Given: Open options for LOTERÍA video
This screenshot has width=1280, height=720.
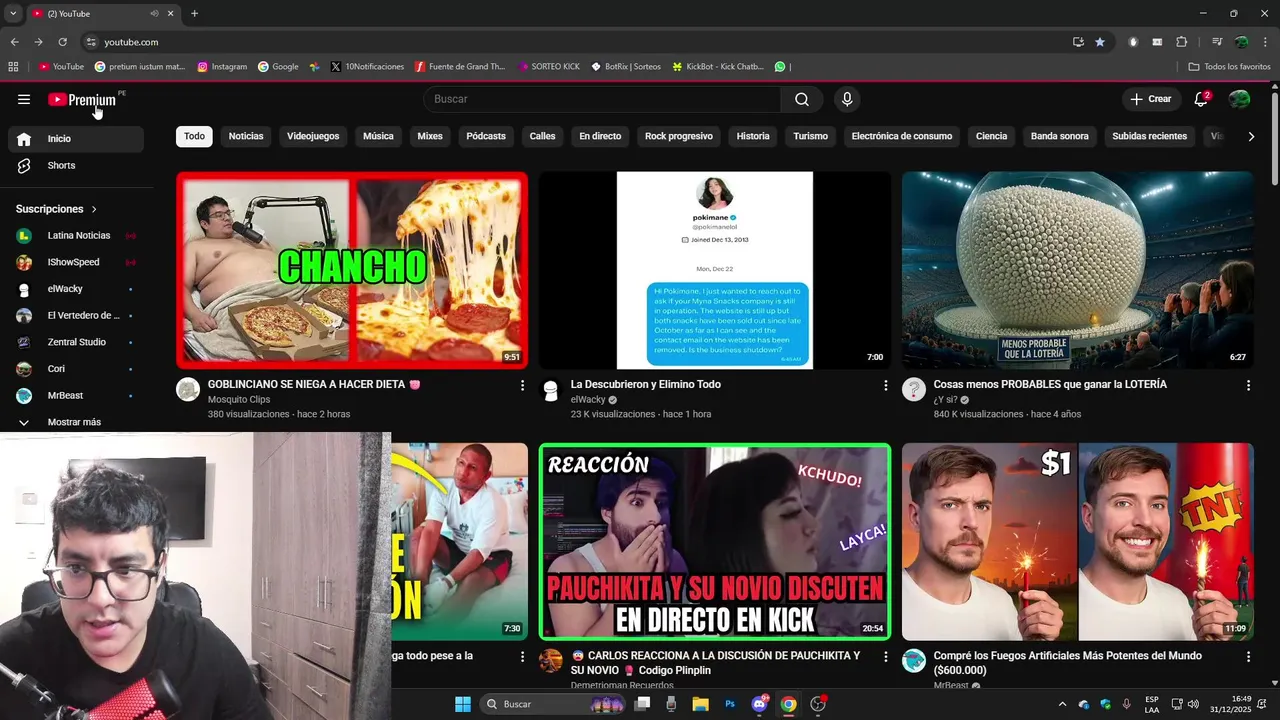Looking at the screenshot, I should coord(1248,385).
